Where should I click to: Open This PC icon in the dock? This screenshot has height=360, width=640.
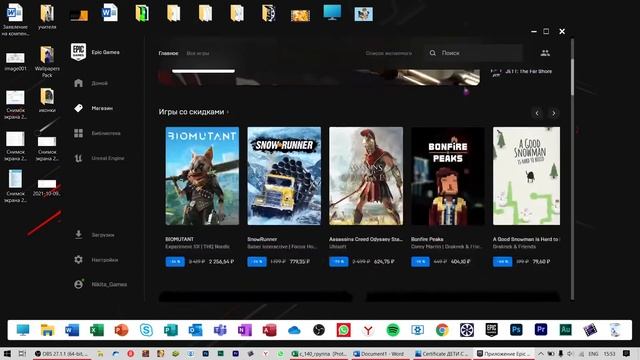[23, 330]
